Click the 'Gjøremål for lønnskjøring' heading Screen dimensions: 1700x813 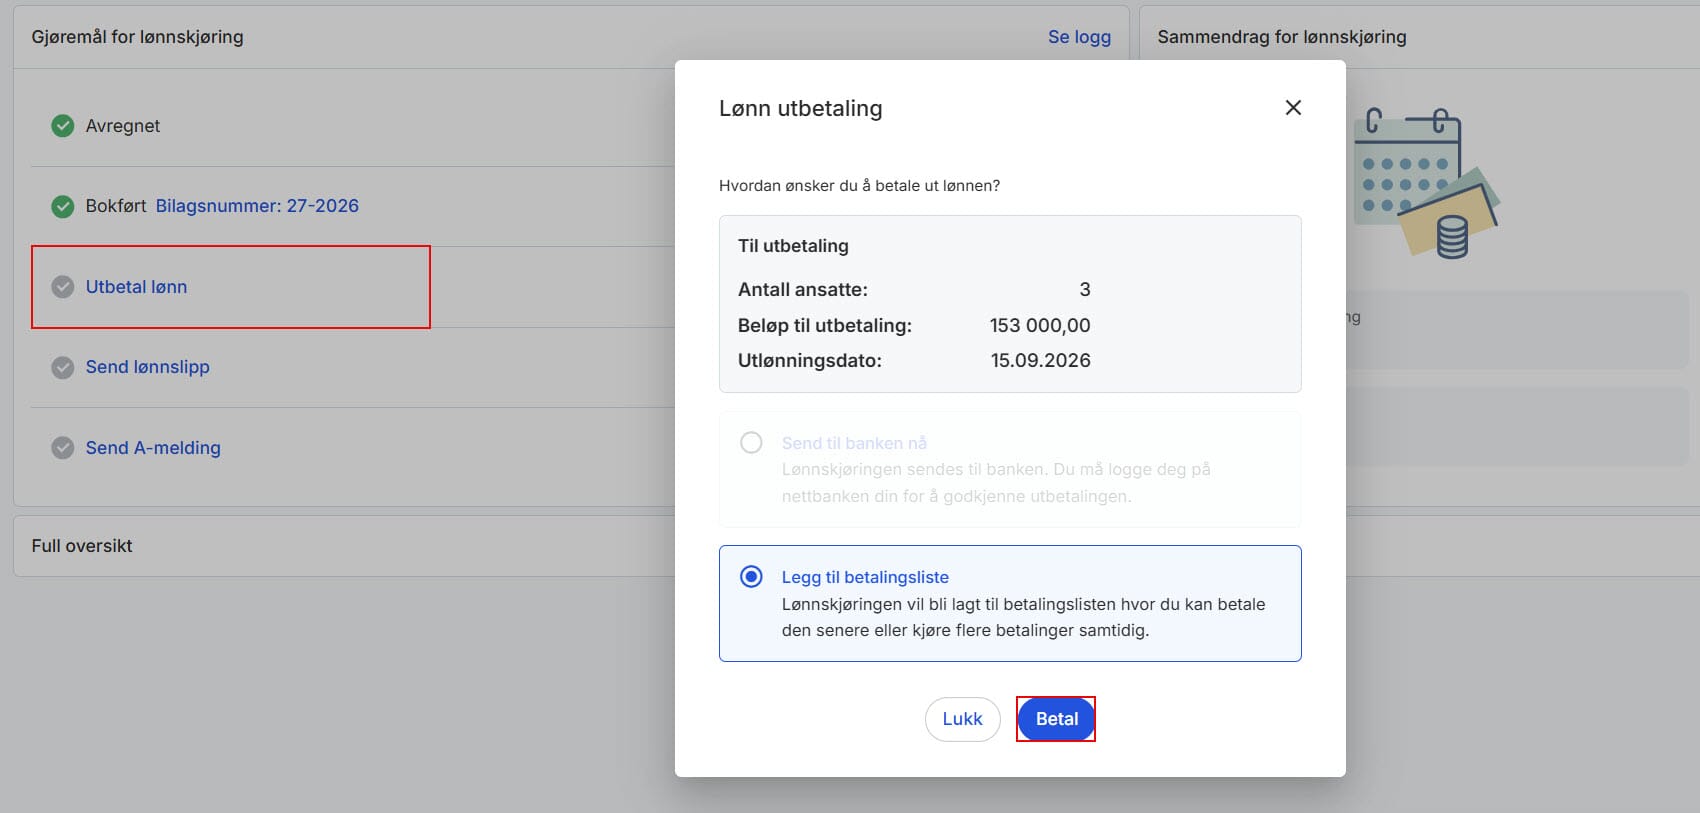(137, 37)
